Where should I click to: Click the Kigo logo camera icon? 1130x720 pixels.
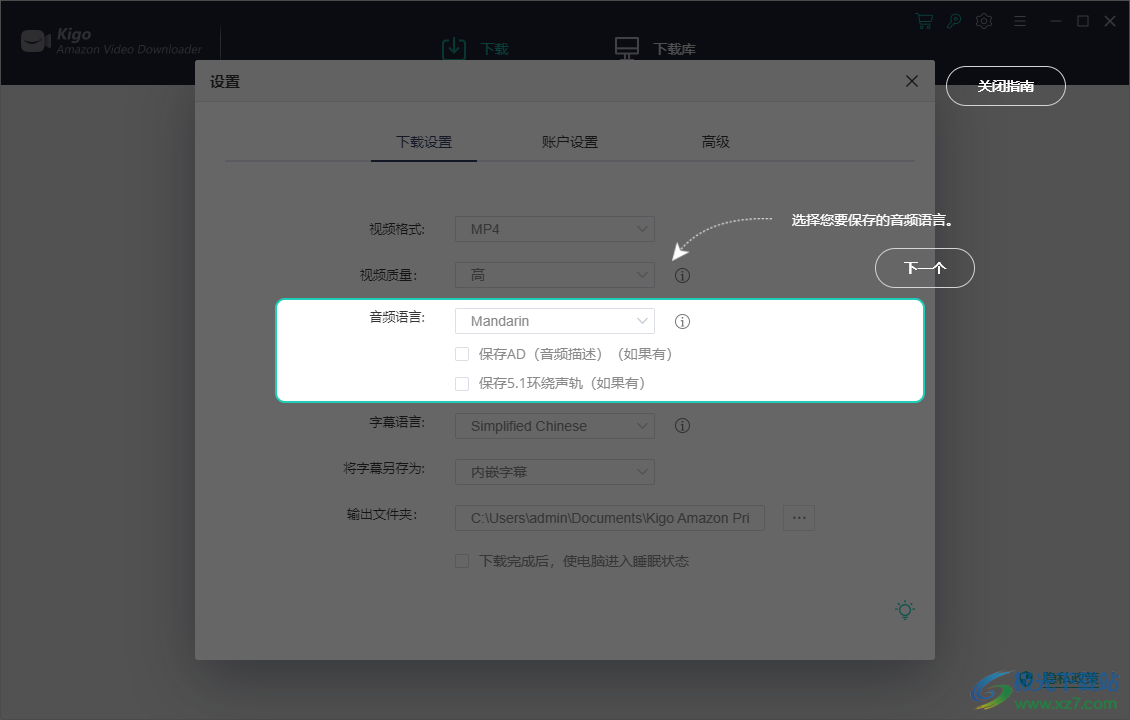pos(35,41)
